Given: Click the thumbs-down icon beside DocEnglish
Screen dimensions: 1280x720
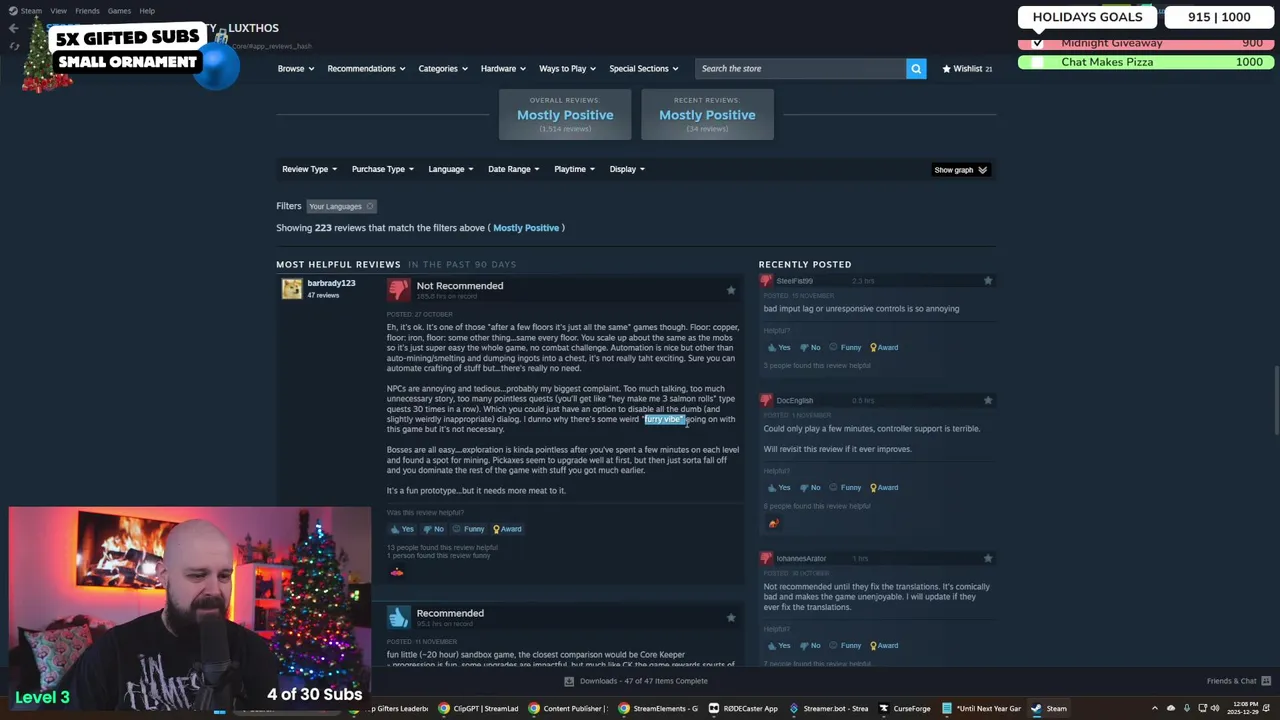Looking at the screenshot, I should pos(767,400).
